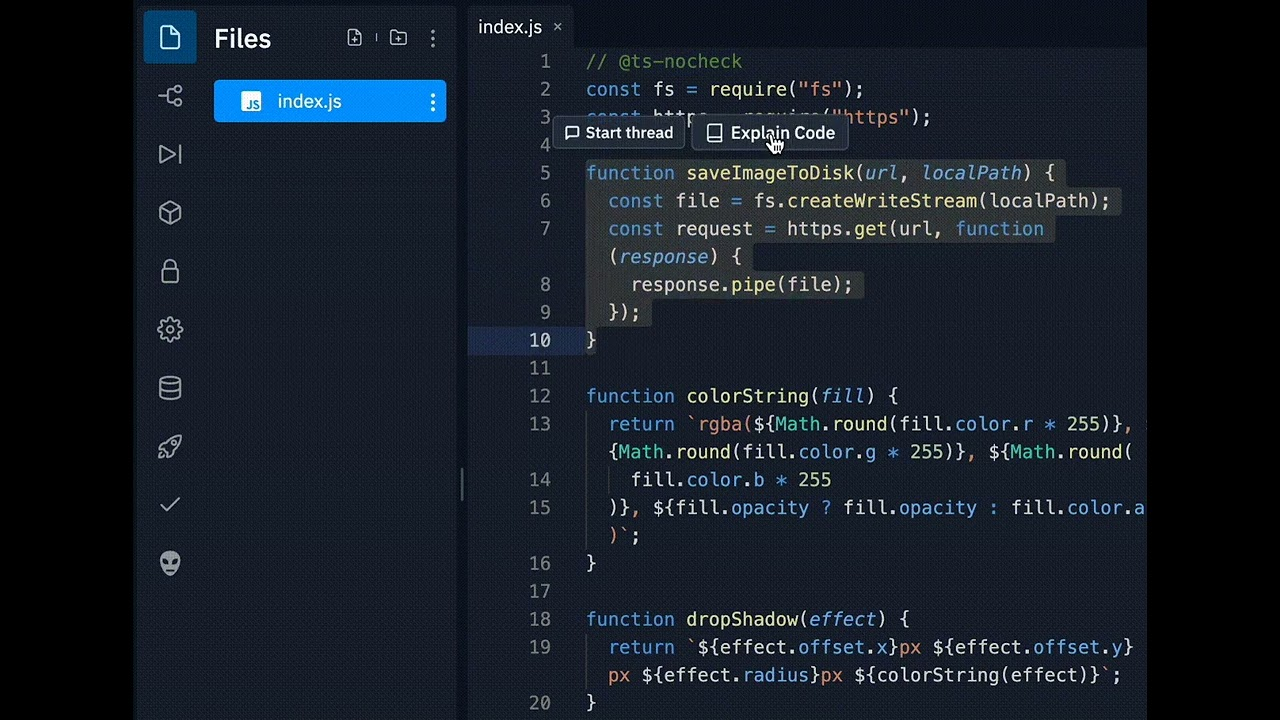
Task: Click the Start thread button
Action: click(619, 133)
